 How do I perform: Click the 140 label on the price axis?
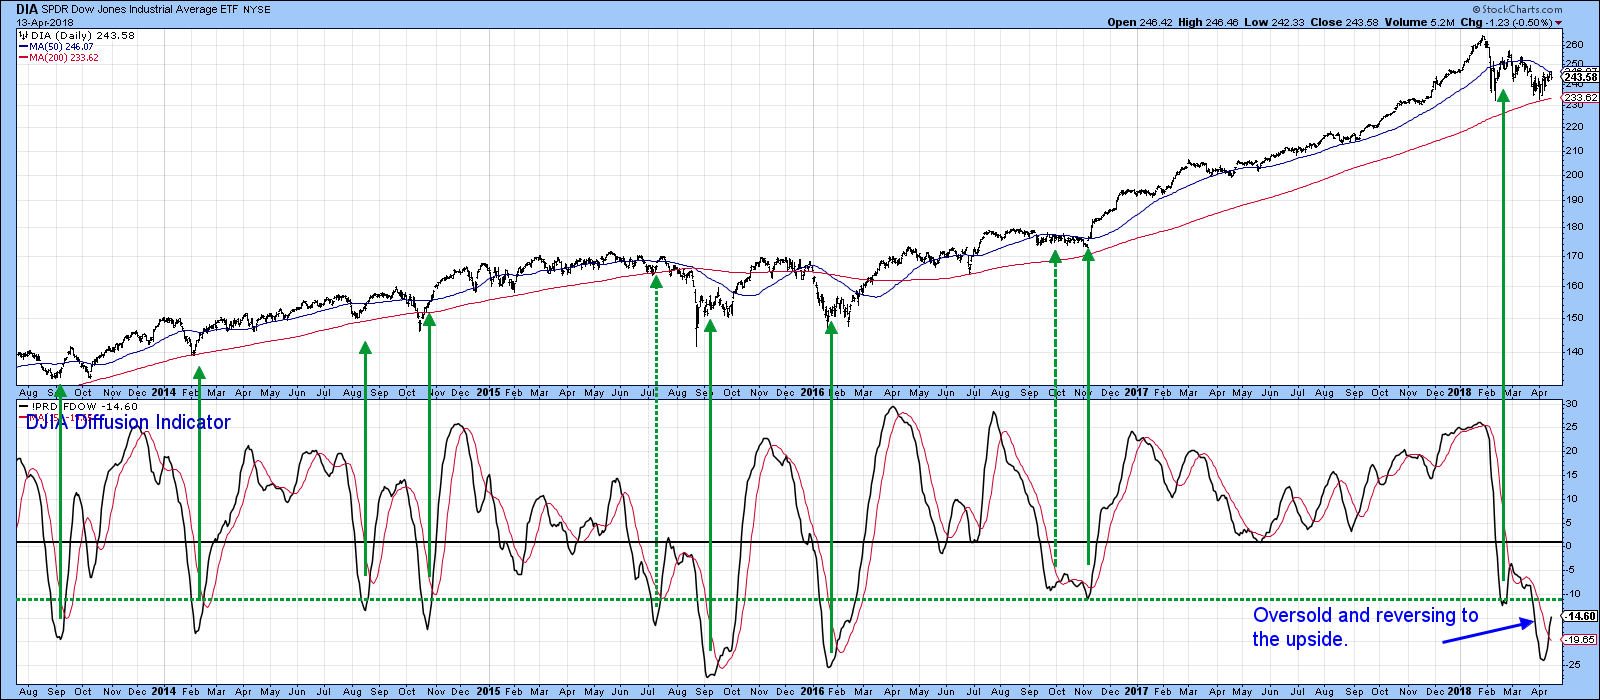point(1574,351)
